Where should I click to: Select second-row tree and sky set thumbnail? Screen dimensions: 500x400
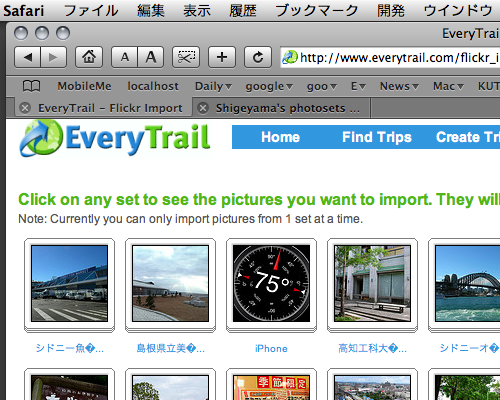[170, 388]
